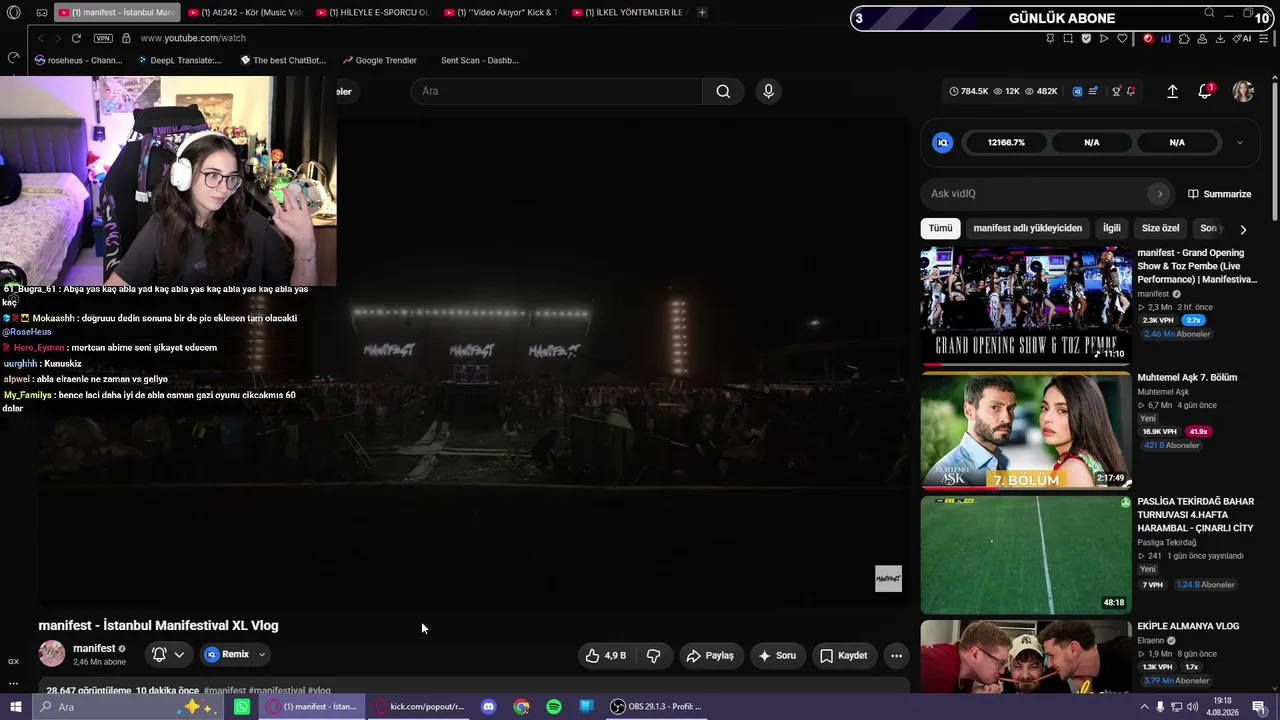Click the vidIQ alerts bell icon

(1132, 91)
